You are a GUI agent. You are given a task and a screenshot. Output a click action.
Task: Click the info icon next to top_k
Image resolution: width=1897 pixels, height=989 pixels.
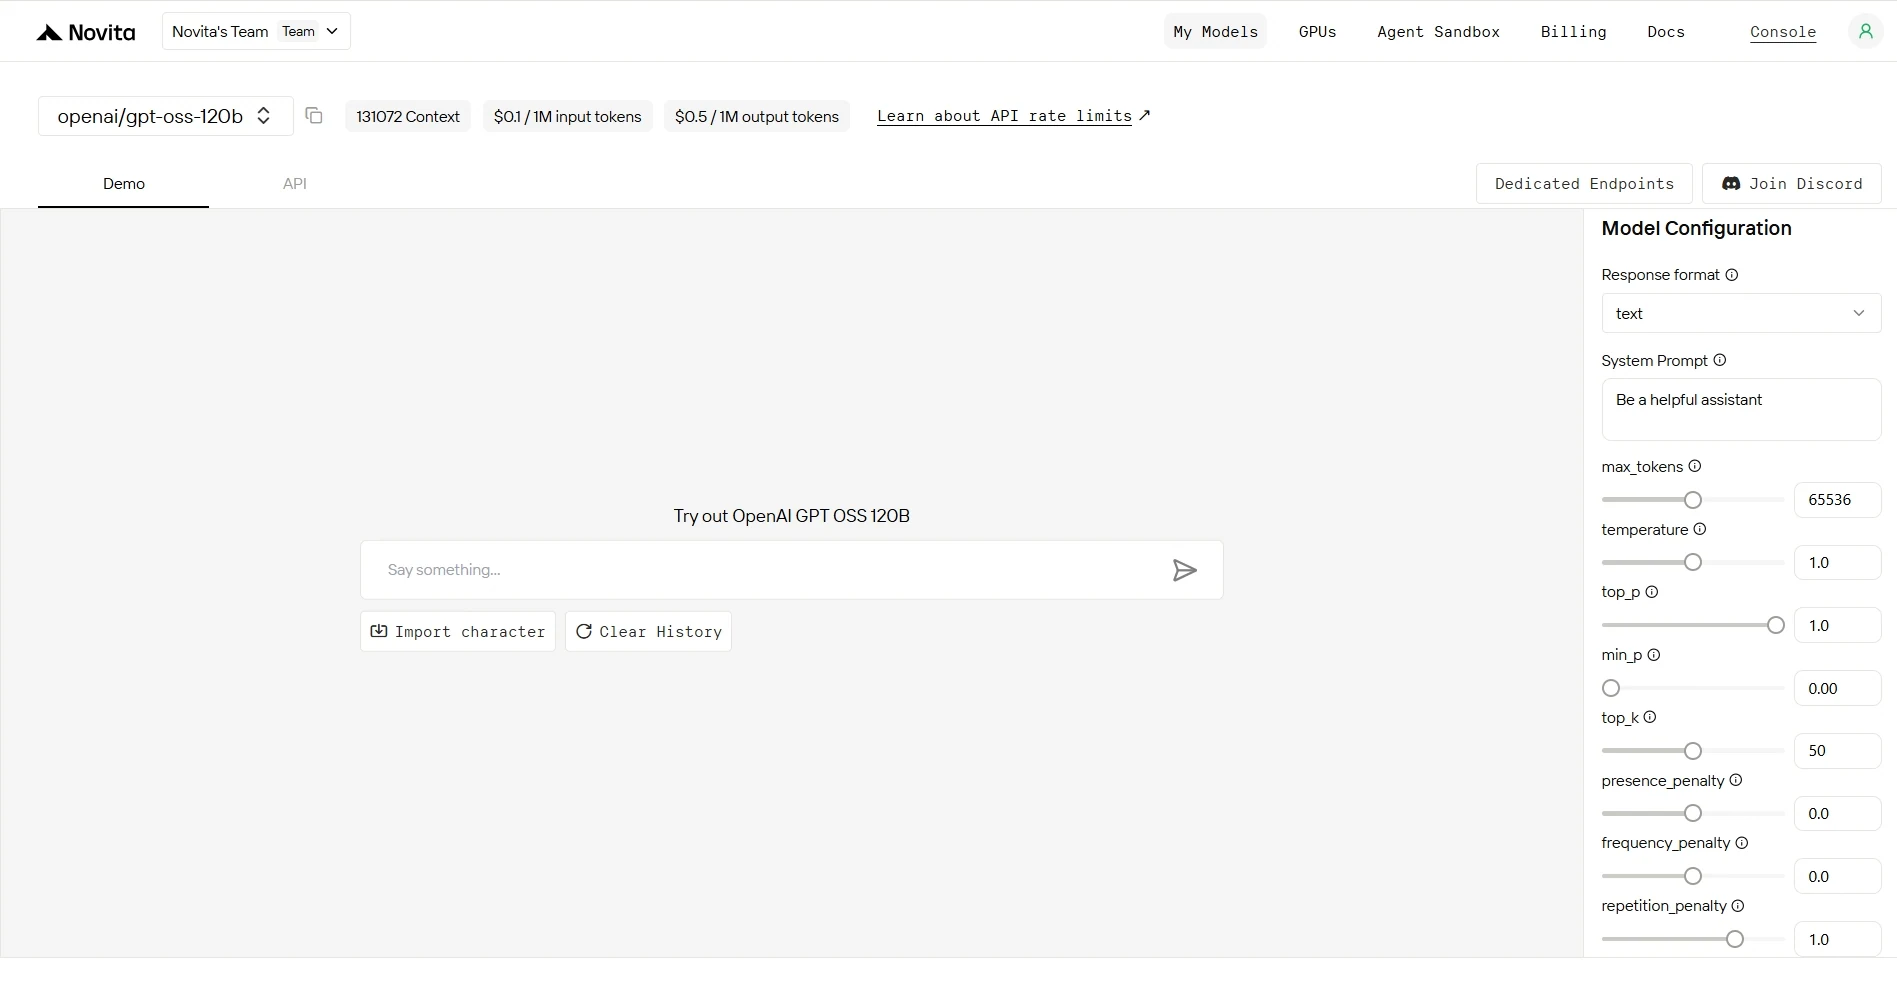[1650, 717]
